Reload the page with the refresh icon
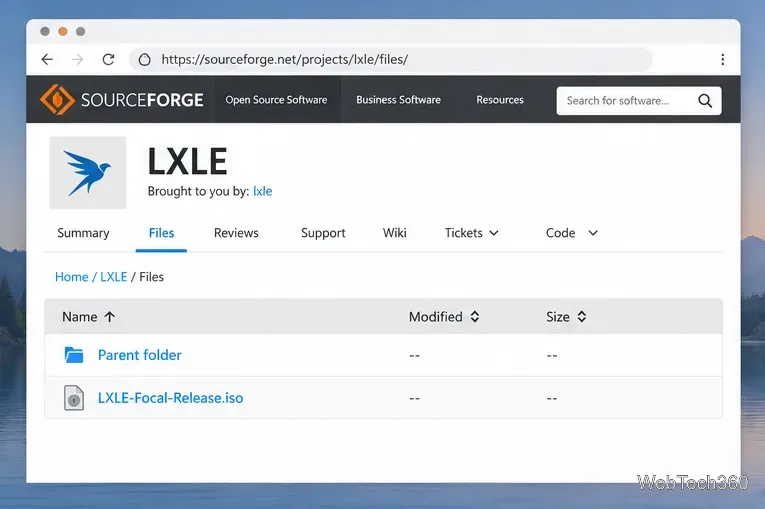 point(108,60)
